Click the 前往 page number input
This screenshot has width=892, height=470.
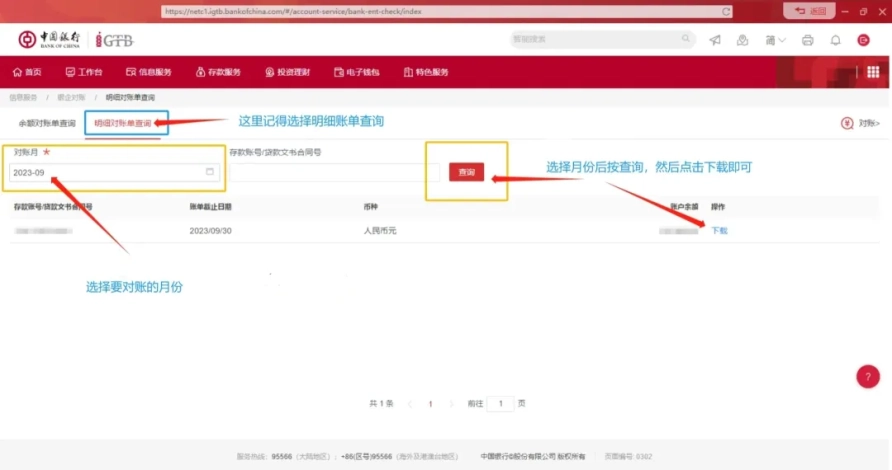(x=501, y=403)
